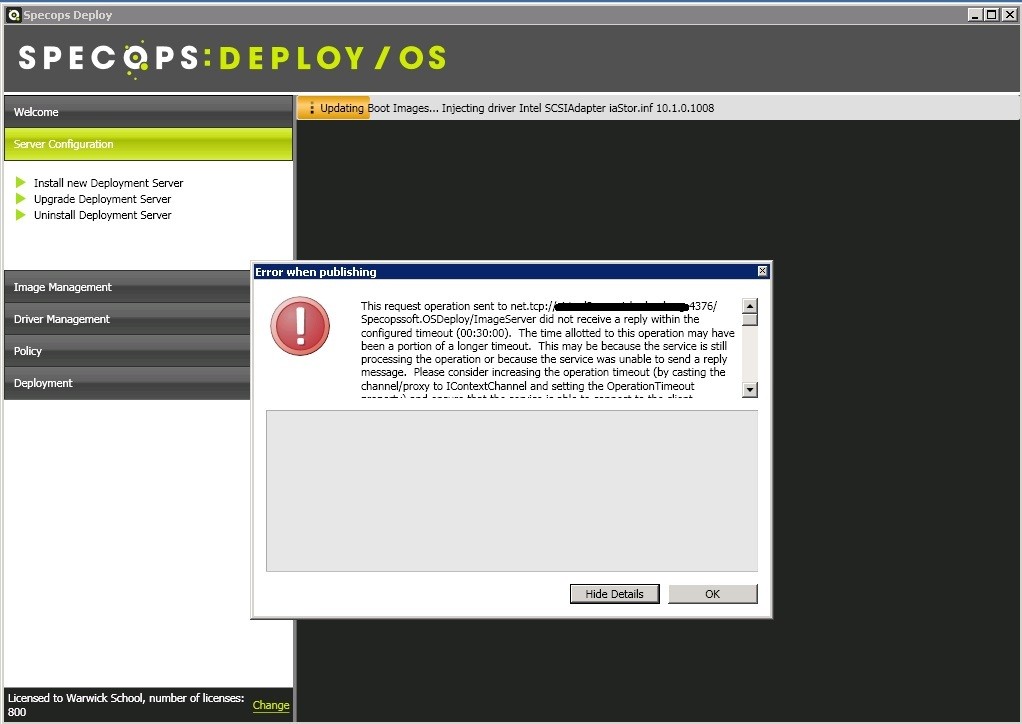This screenshot has height=724, width=1022.
Task: Click Uninstall Deployment Server link
Action: pos(102,215)
